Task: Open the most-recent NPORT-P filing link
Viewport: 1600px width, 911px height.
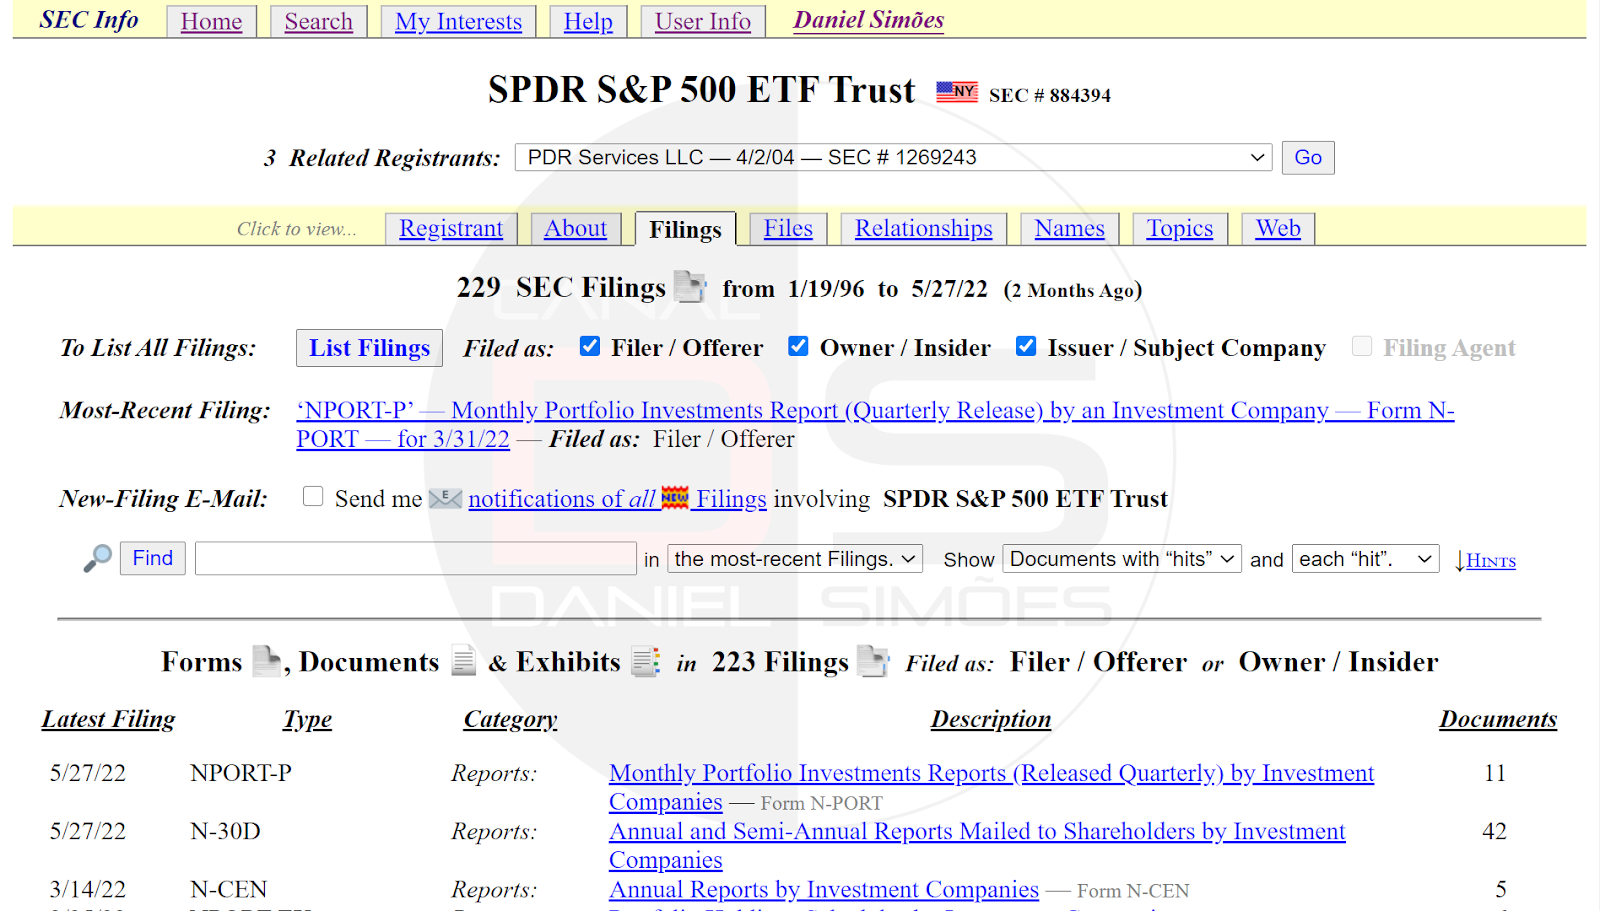Action: pyautogui.click(x=875, y=424)
